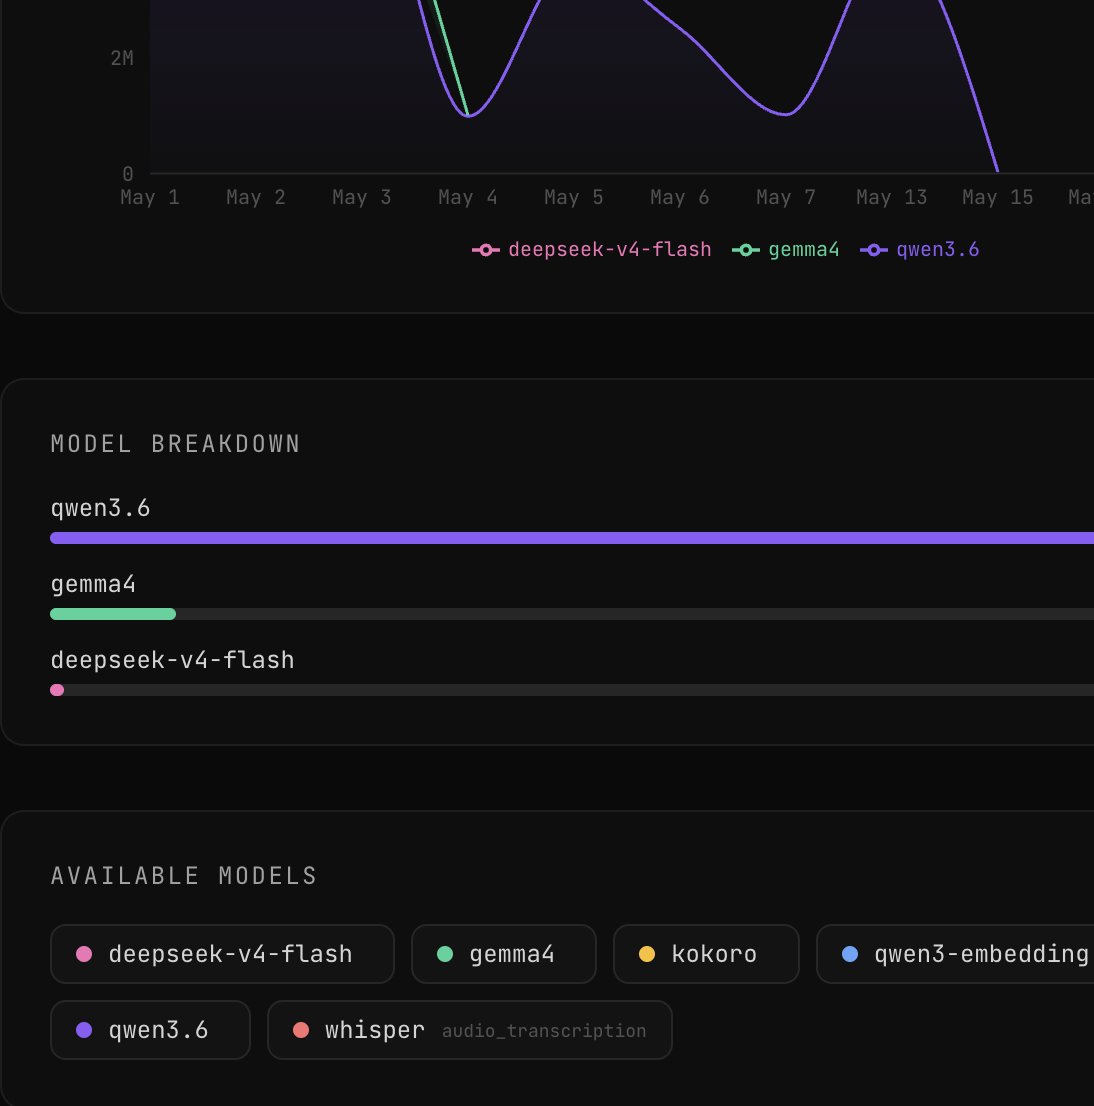Click the qwen3.6 label in Model Breakdown
This screenshot has height=1106, width=1094.
click(100, 508)
